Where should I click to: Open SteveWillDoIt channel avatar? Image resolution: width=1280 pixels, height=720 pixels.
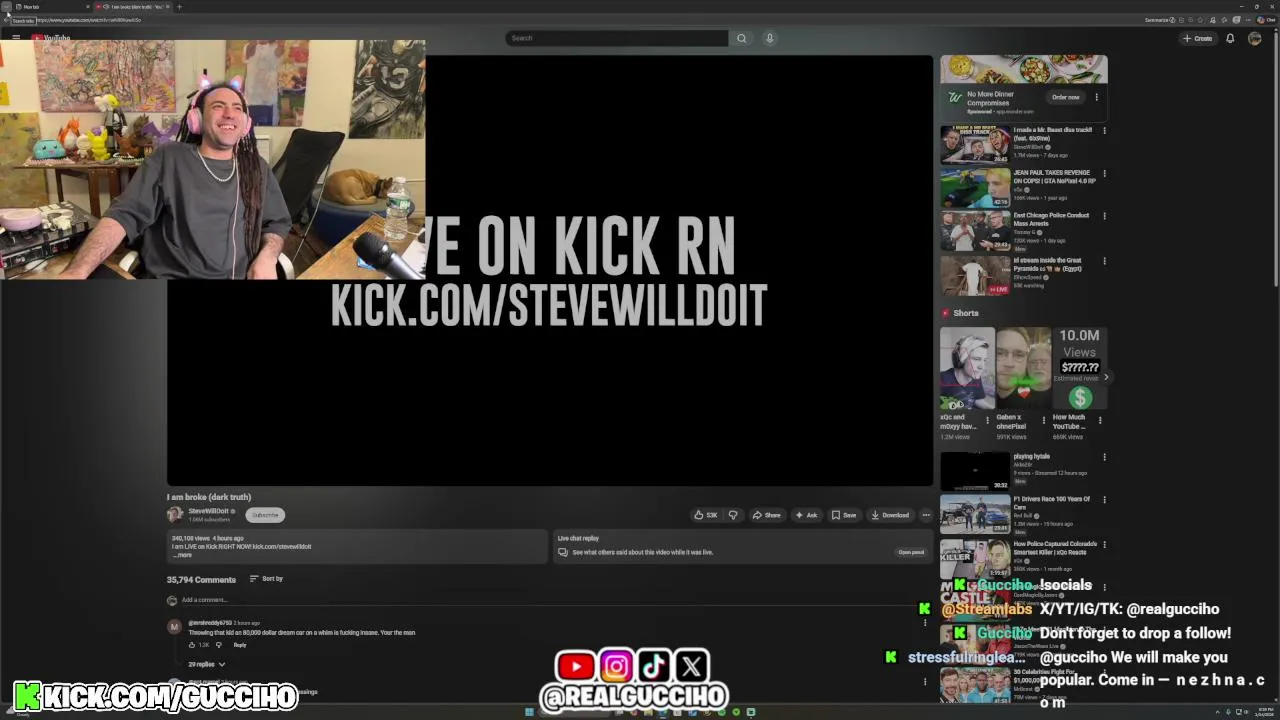click(175, 514)
